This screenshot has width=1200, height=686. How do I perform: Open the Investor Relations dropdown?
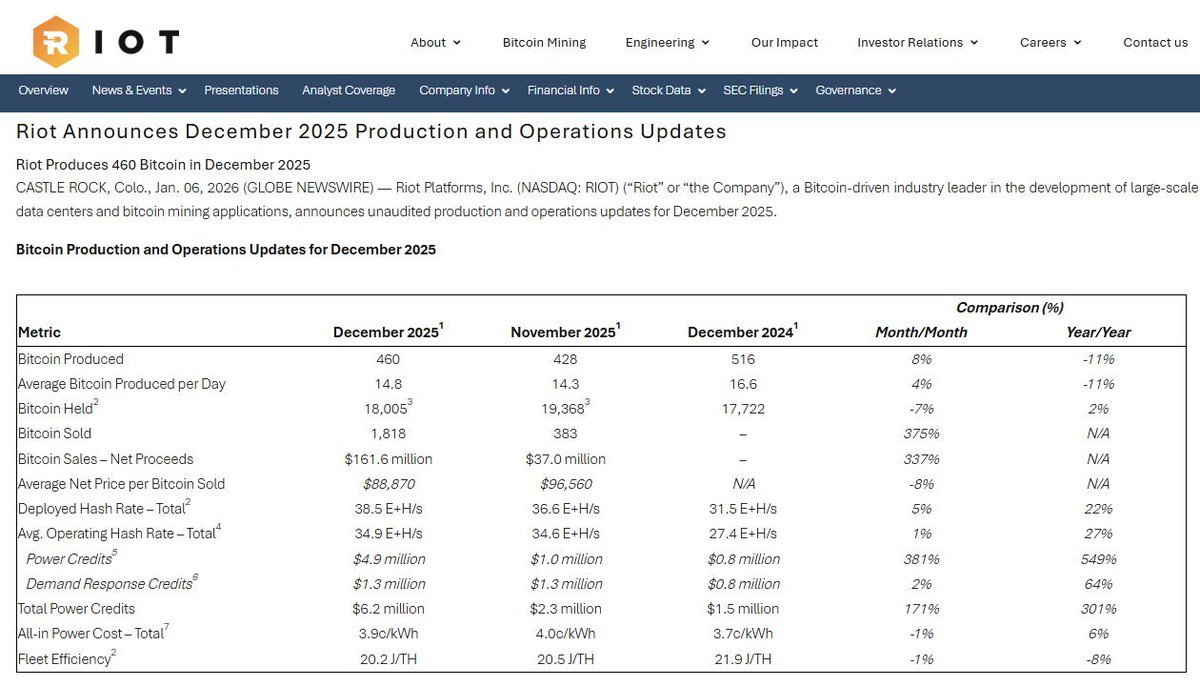(x=915, y=42)
